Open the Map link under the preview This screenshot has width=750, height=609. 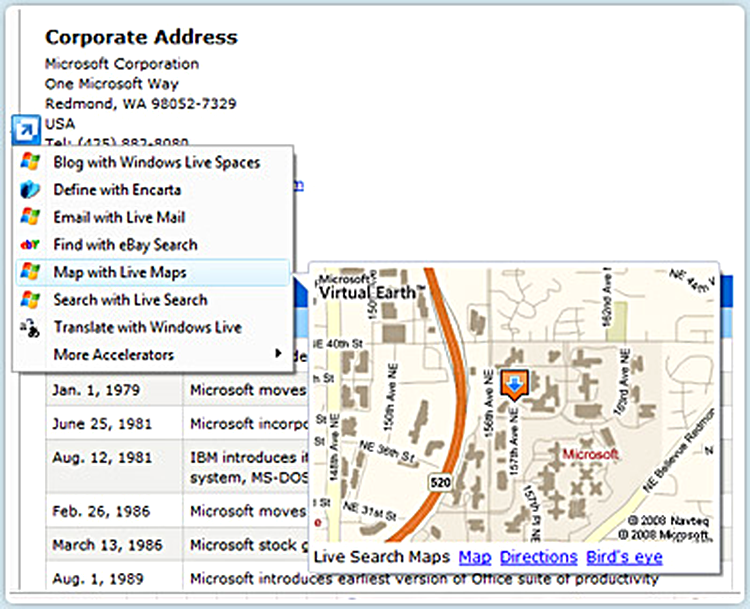pyautogui.click(x=475, y=557)
